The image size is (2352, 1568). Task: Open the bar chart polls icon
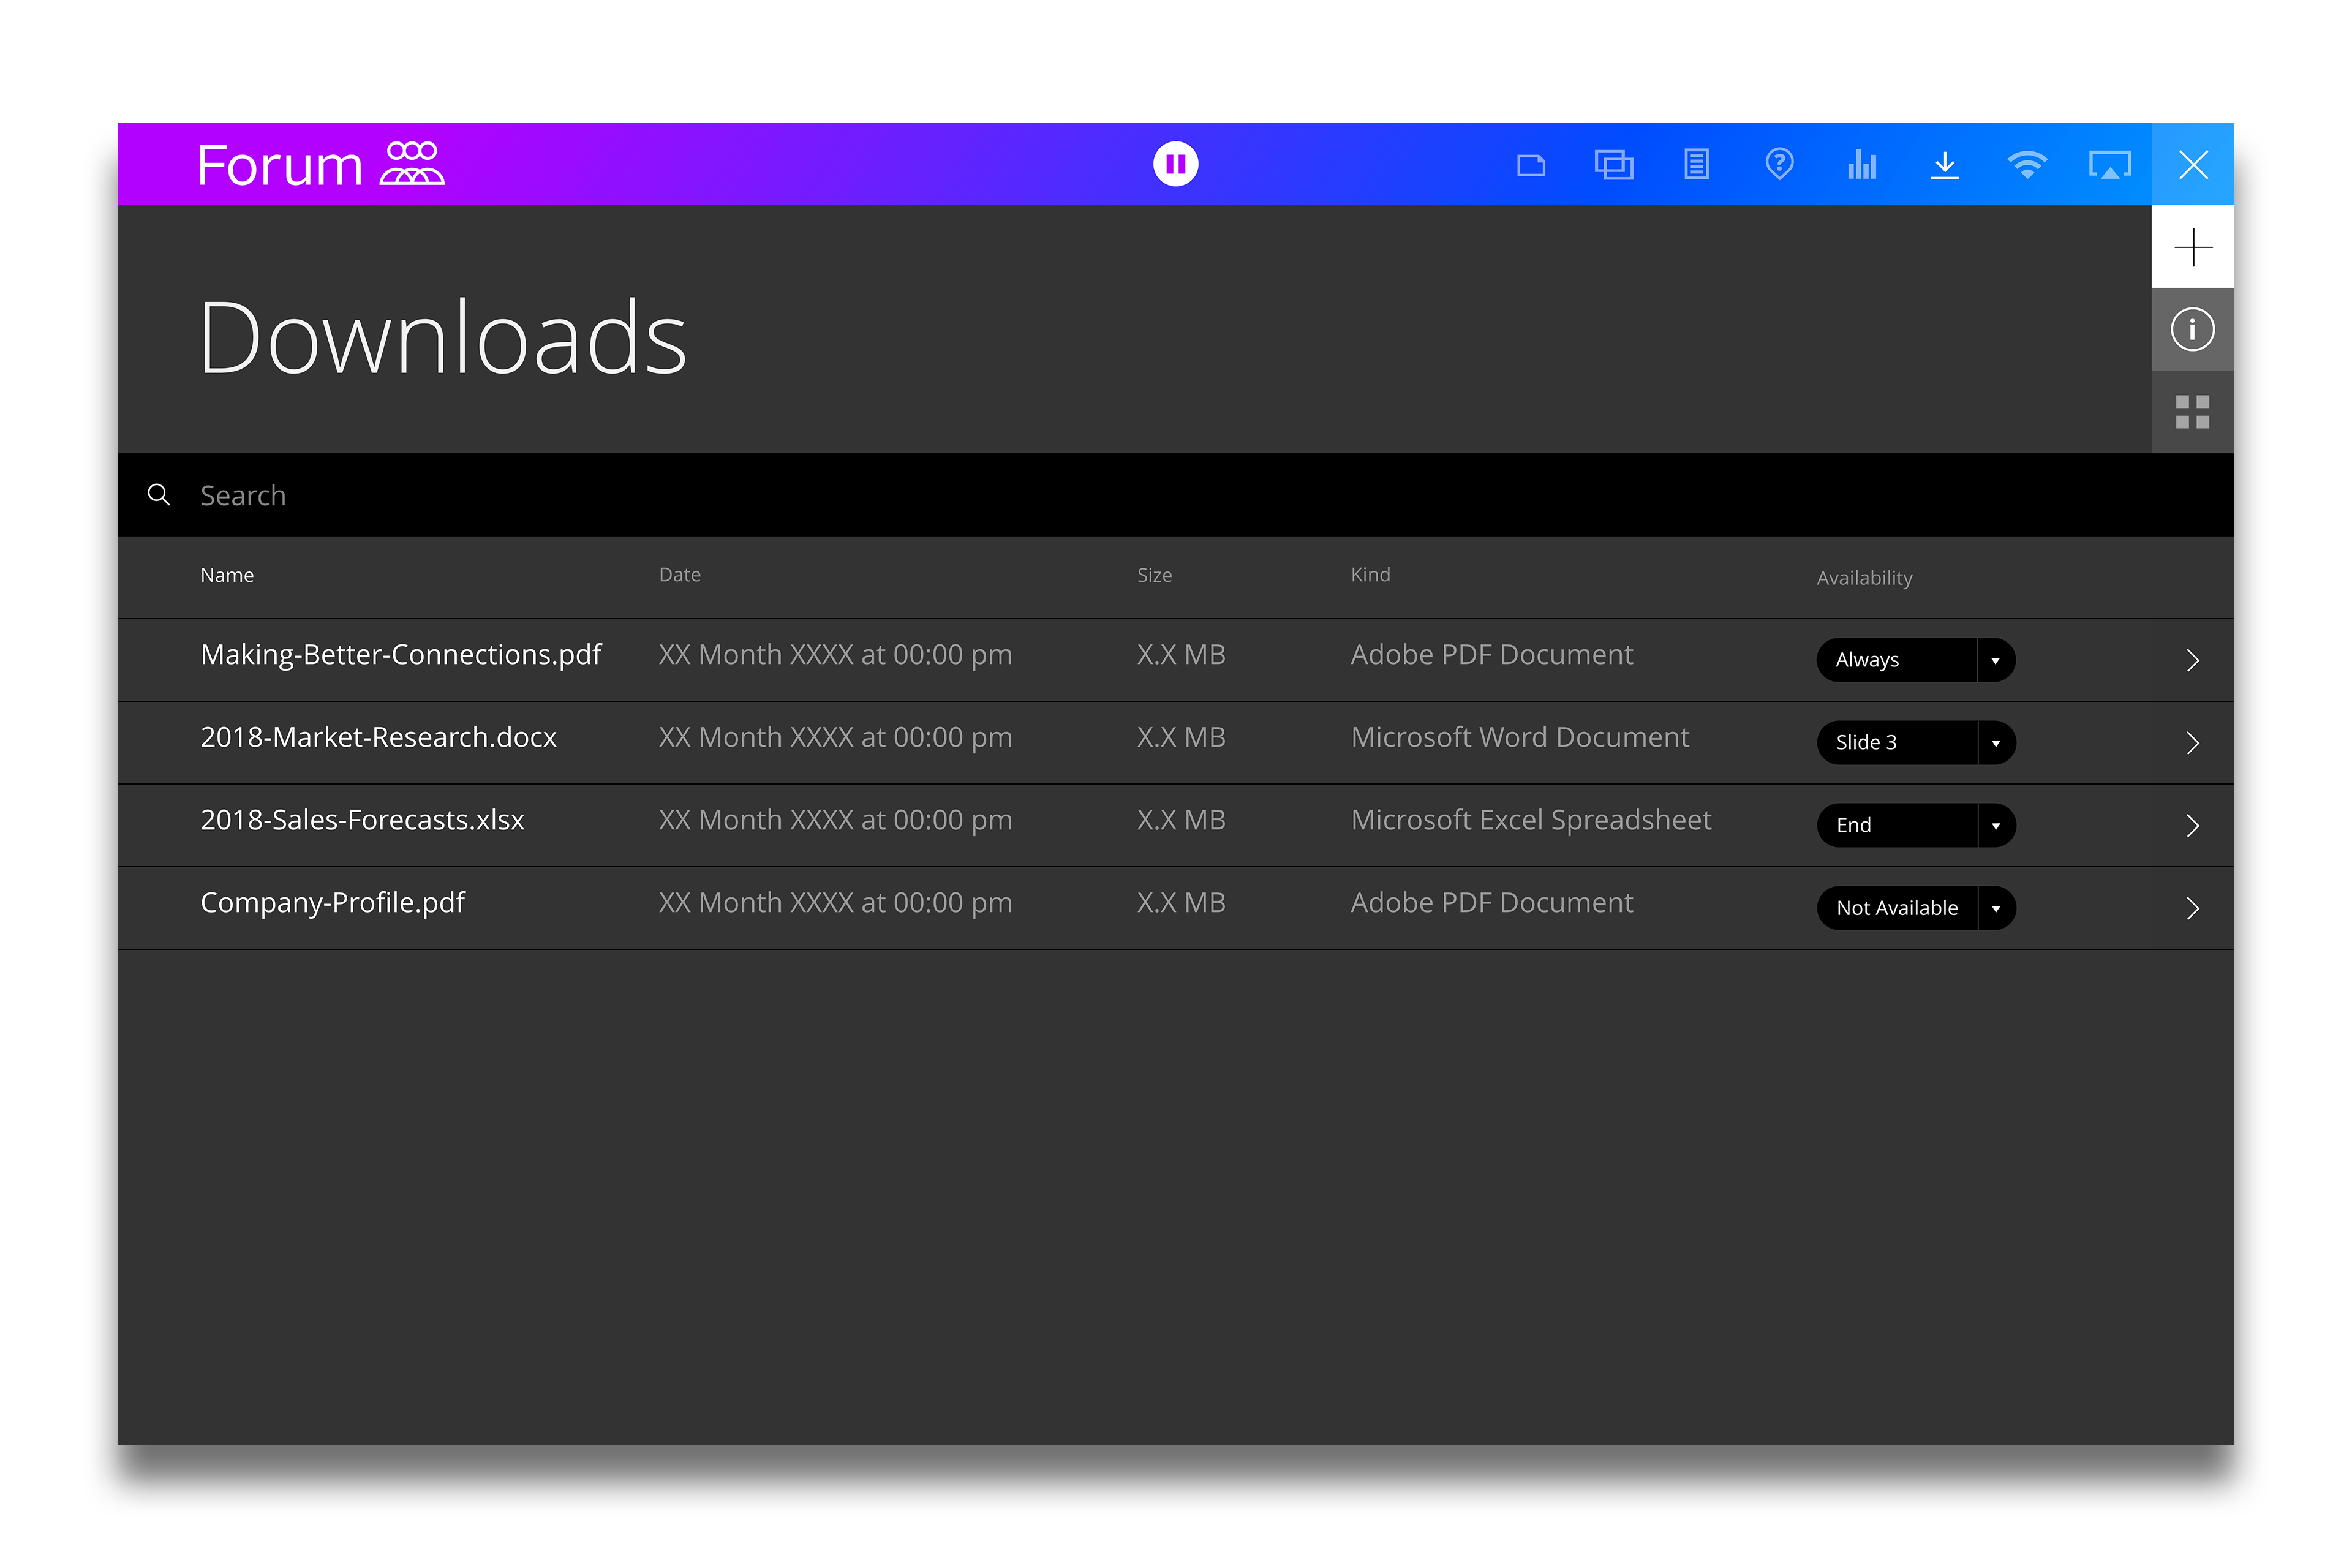(x=1861, y=164)
